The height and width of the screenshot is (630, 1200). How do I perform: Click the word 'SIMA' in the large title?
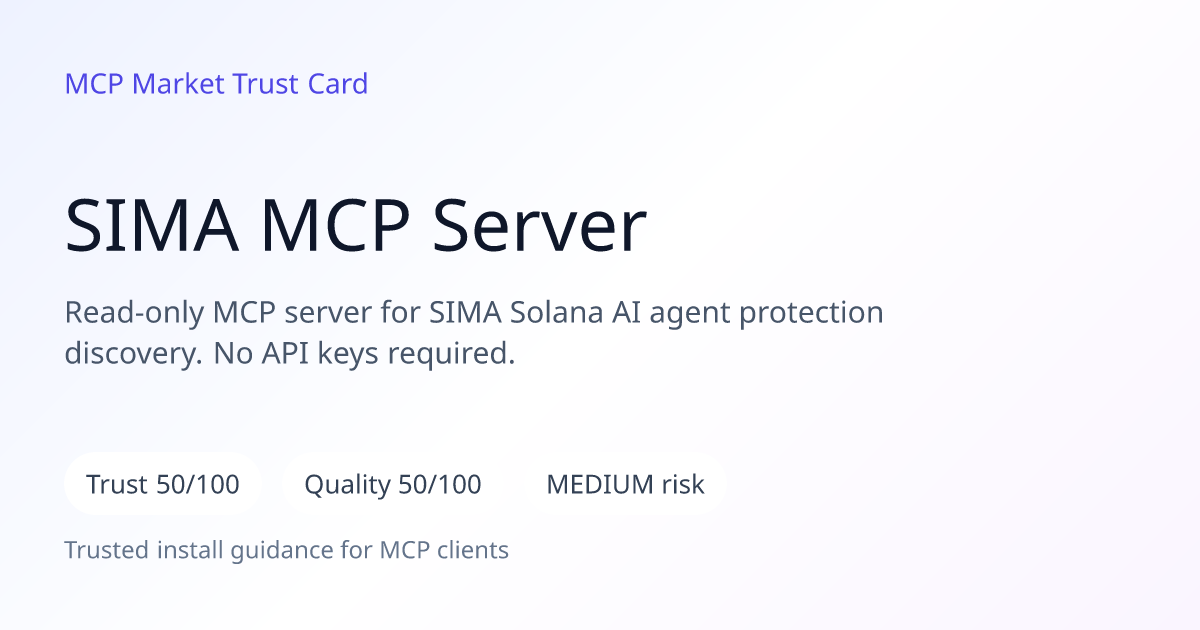point(152,227)
